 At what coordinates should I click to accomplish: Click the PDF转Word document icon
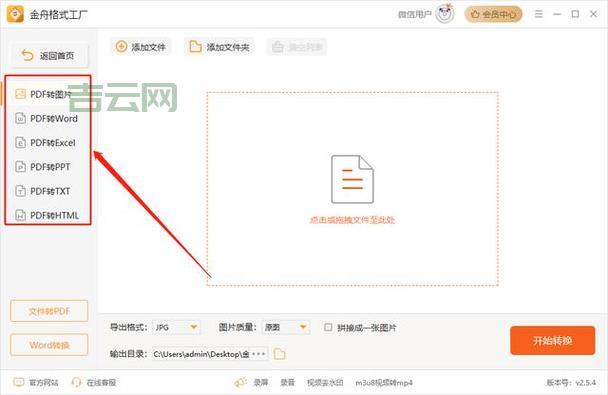[20, 118]
